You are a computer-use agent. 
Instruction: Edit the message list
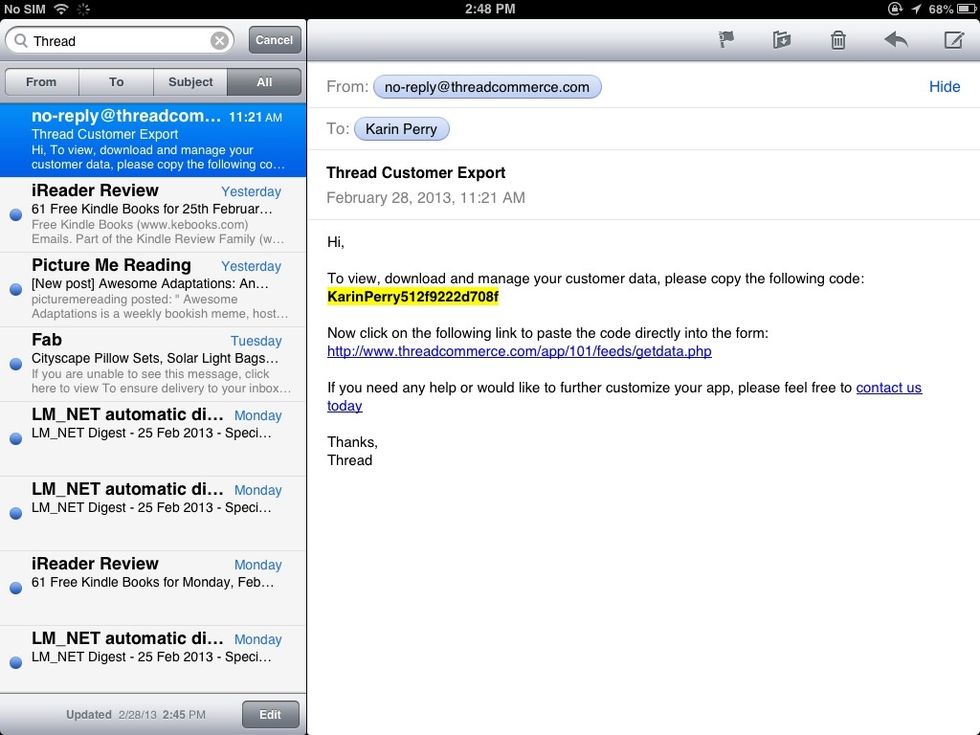pyautogui.click(x=270, y=714)
